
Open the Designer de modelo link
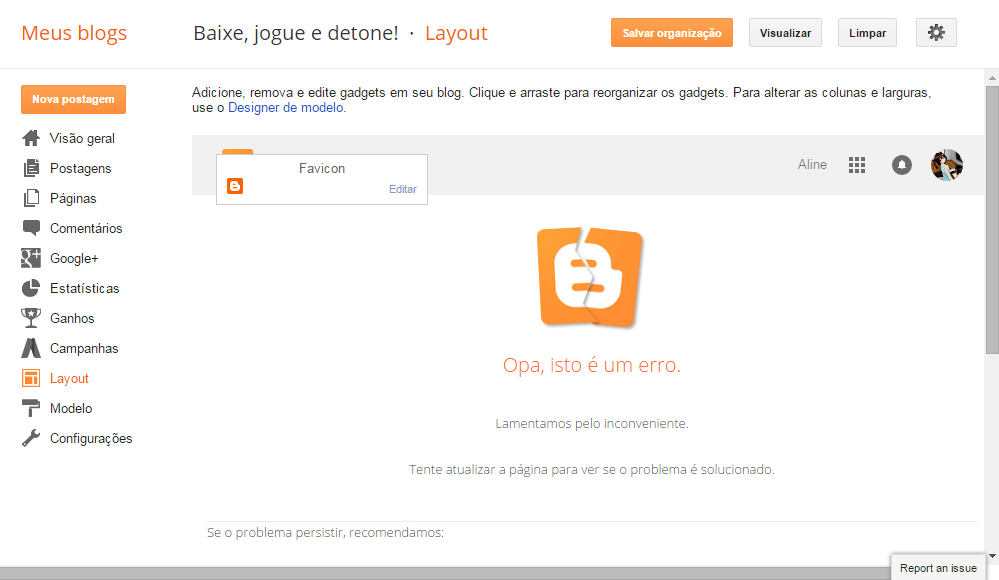[285, 108]
